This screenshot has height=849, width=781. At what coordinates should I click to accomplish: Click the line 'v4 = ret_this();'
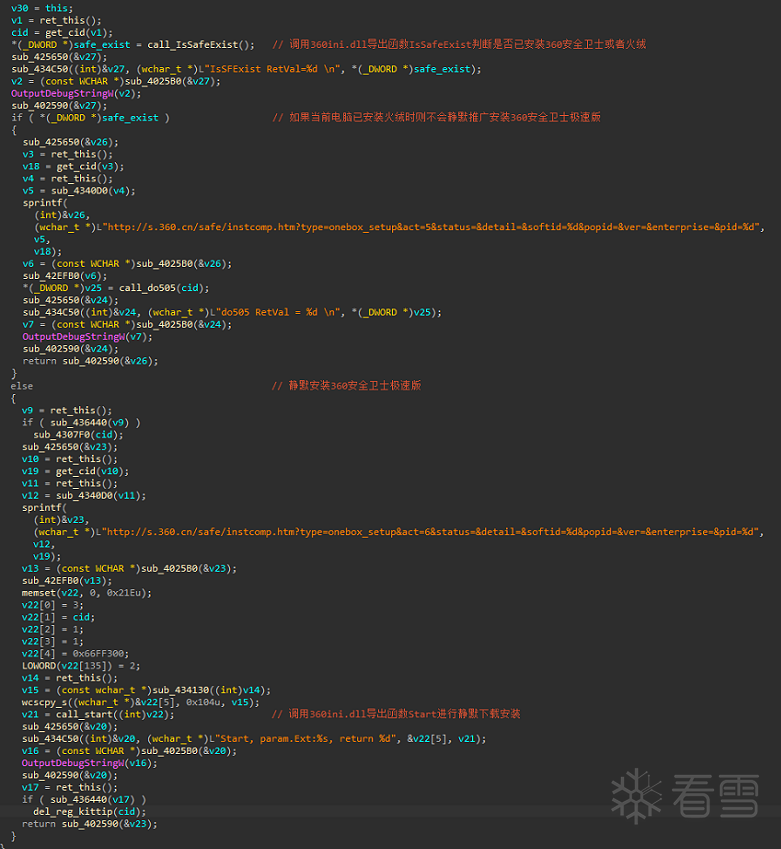tap(68, 179)
